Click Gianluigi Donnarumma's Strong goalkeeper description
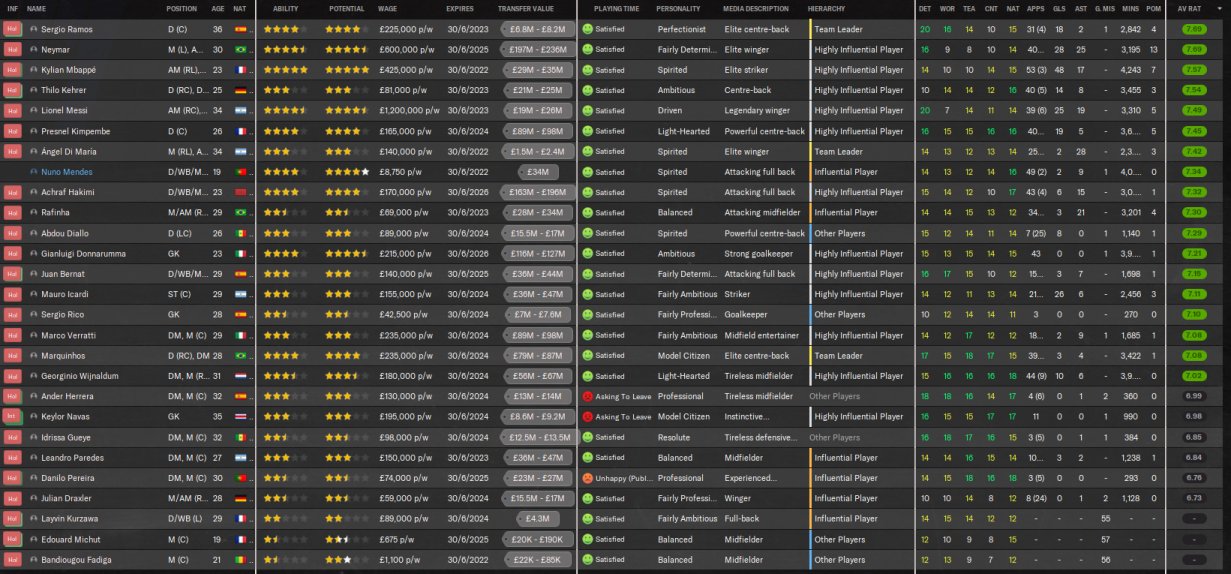 (x=759, y=253)
